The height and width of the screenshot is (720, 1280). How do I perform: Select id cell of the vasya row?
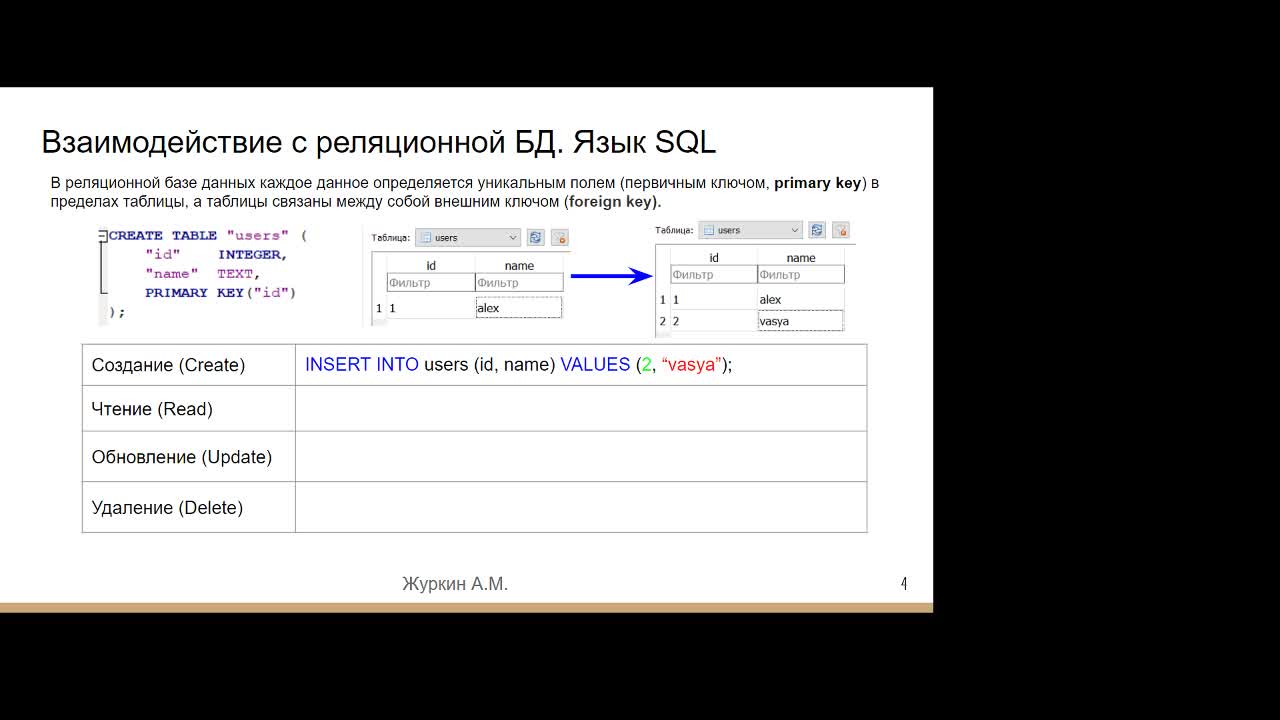tap(714, 321)
